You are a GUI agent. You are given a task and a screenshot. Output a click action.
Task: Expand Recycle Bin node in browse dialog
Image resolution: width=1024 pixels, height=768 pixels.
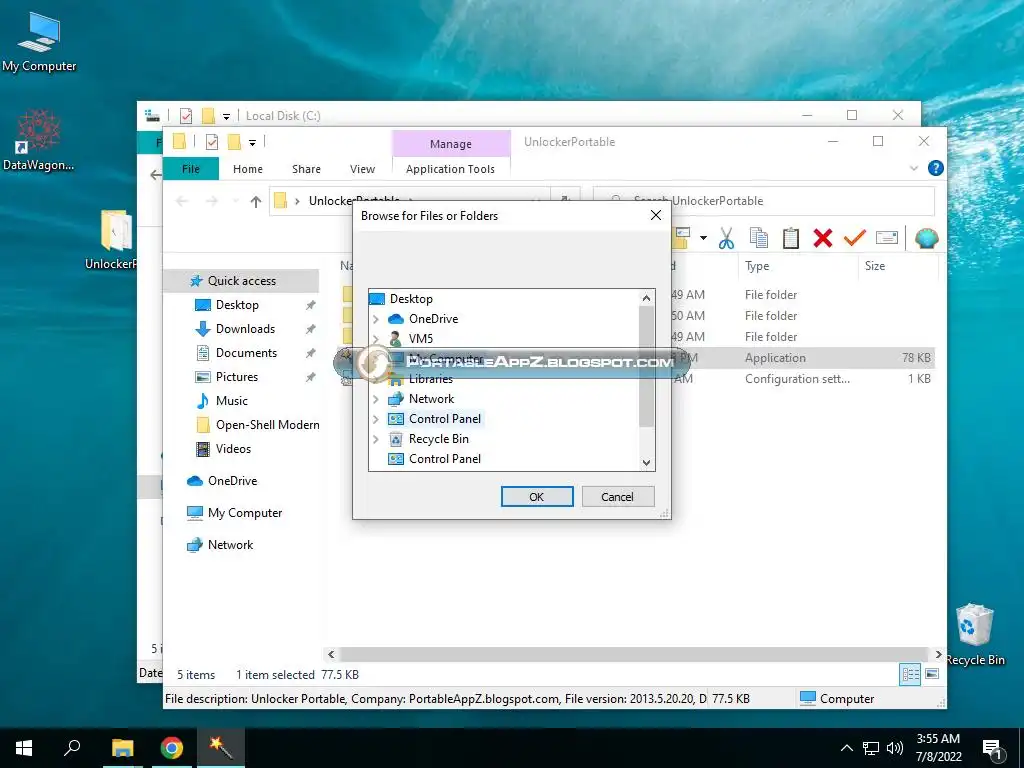click(x=376, y=440)
